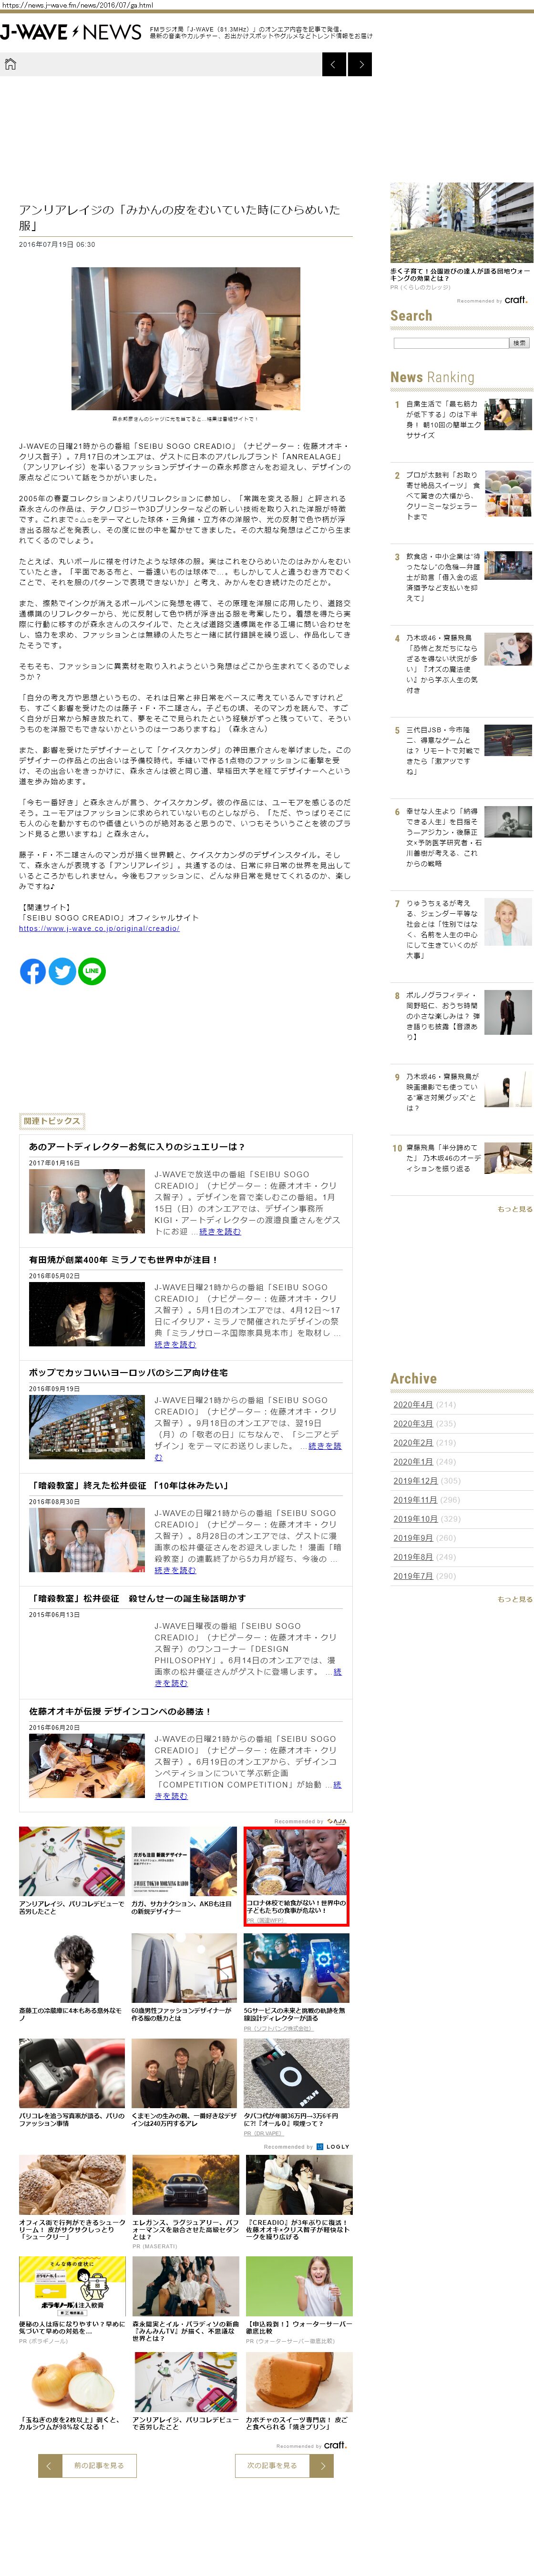Open the 2020年4月 archive link
534x2576 pixels.
pyautogui.click(x=412, y=1404)
